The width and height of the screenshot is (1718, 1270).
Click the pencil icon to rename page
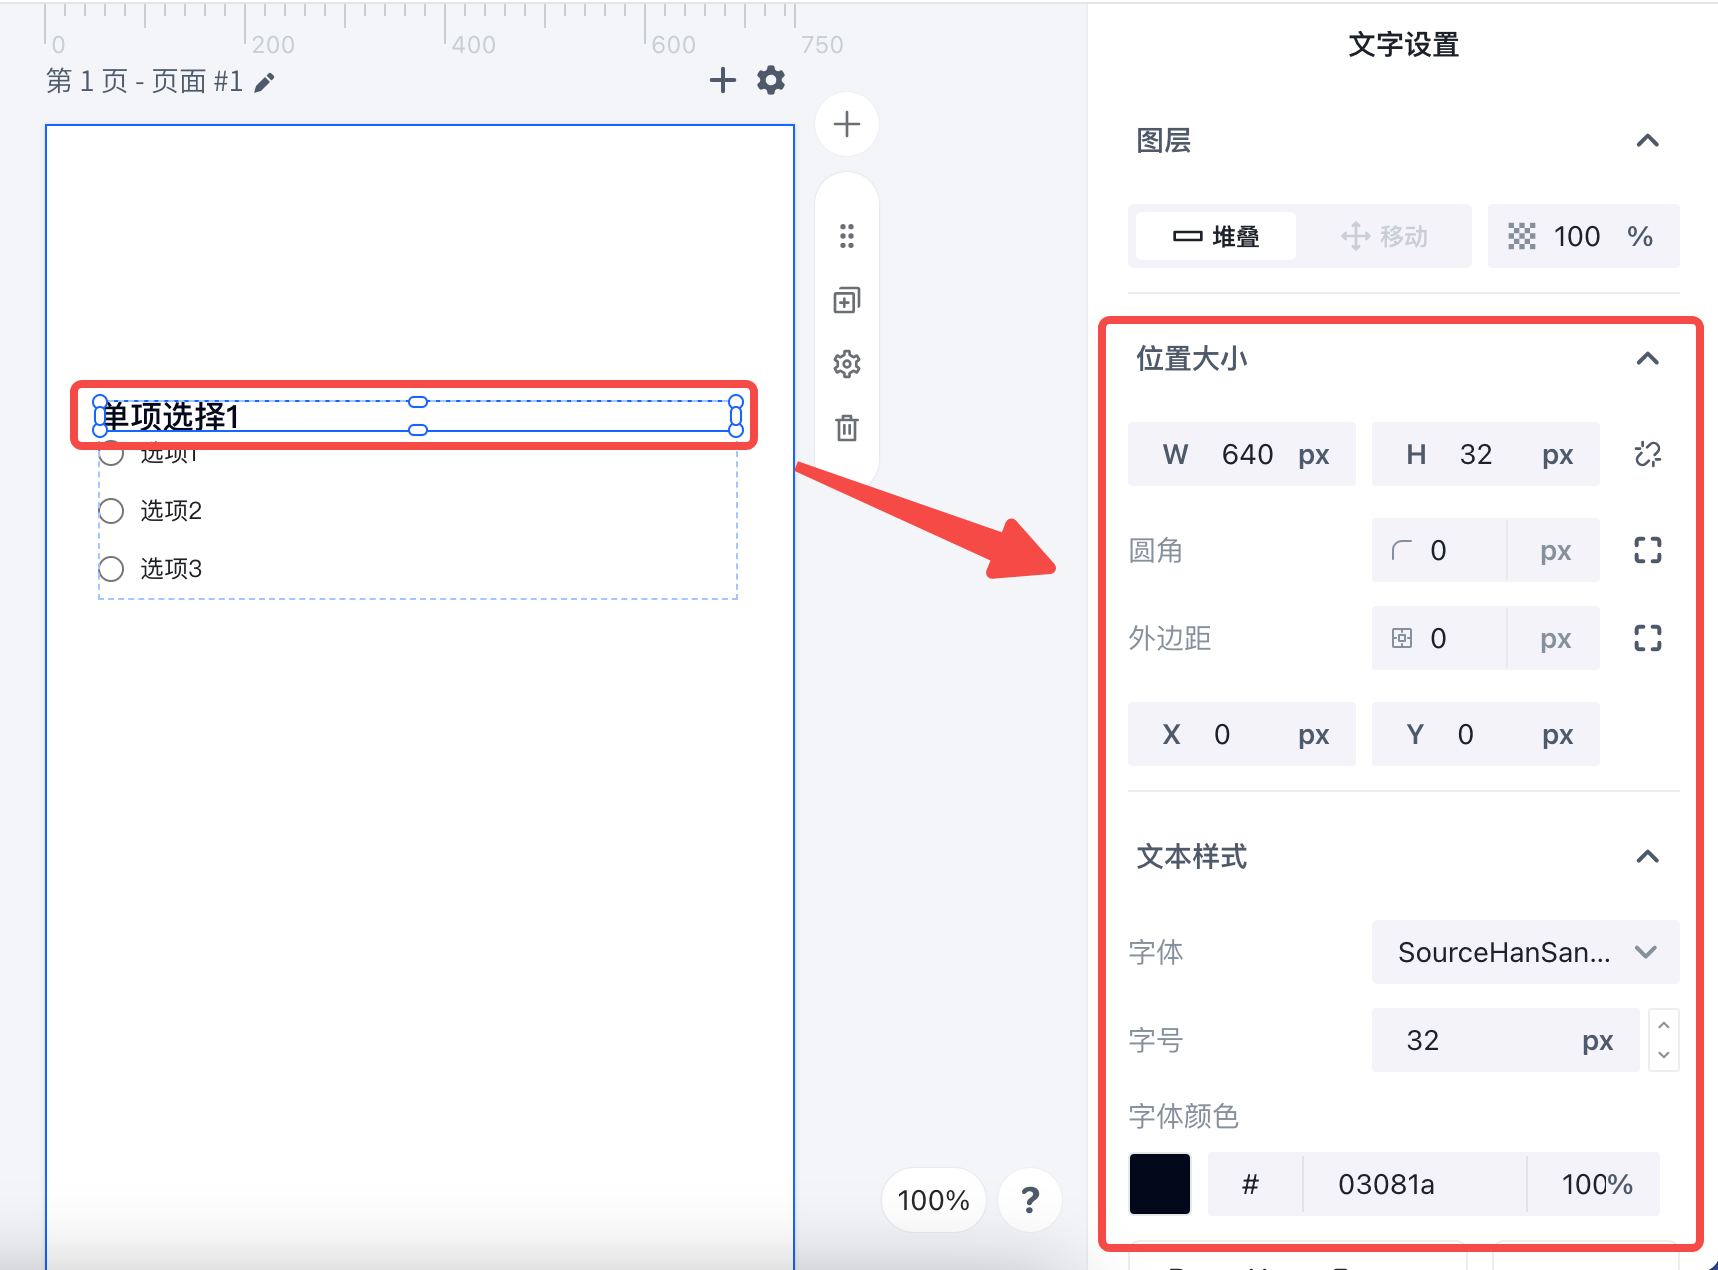[x=264, y=82]
